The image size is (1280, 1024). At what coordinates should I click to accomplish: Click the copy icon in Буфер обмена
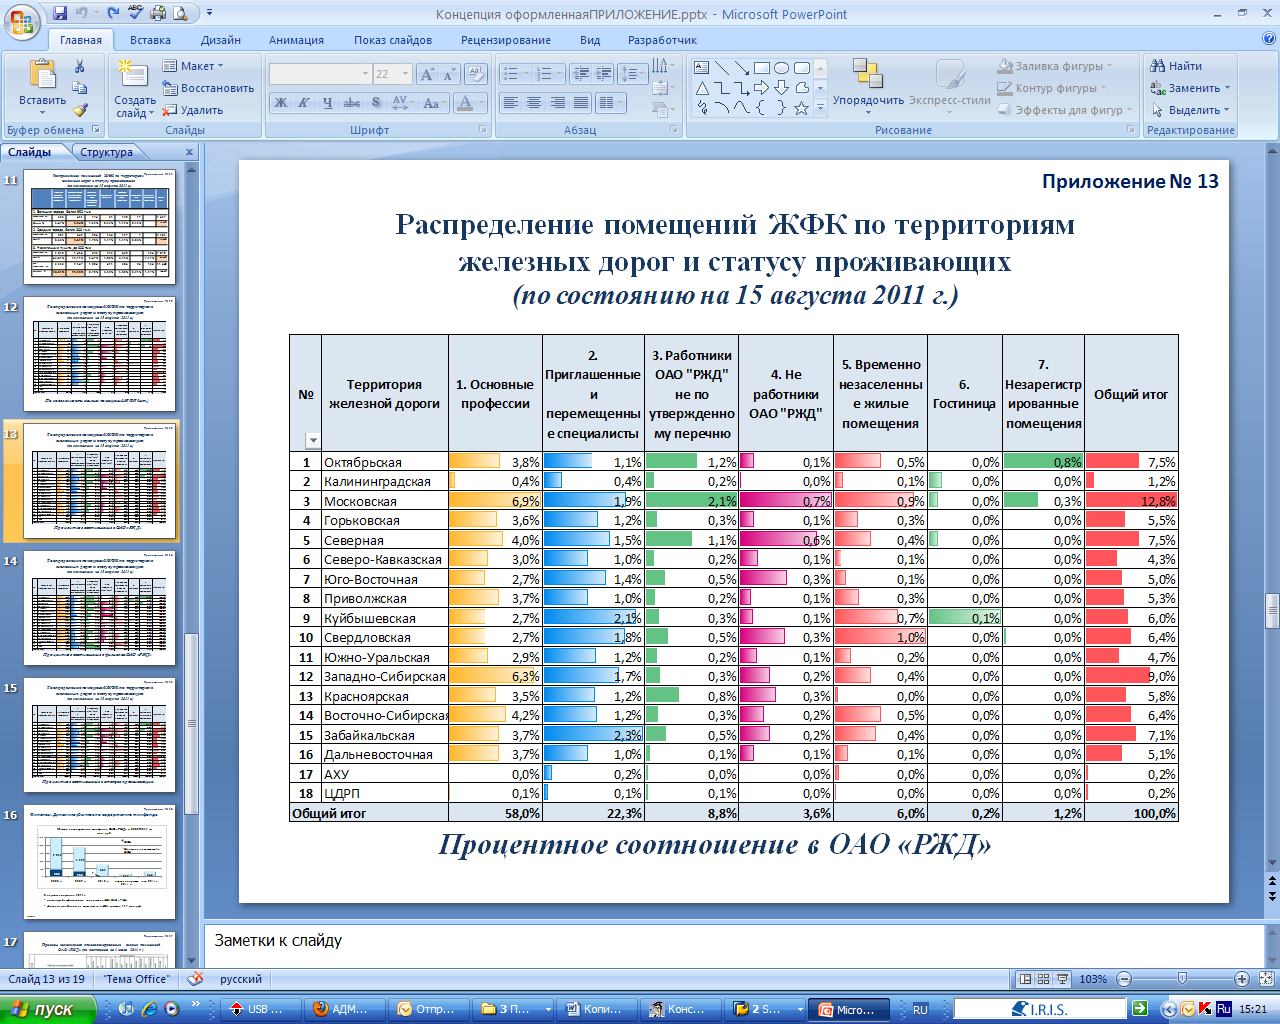pyautogui.click(x=80, y=88)
